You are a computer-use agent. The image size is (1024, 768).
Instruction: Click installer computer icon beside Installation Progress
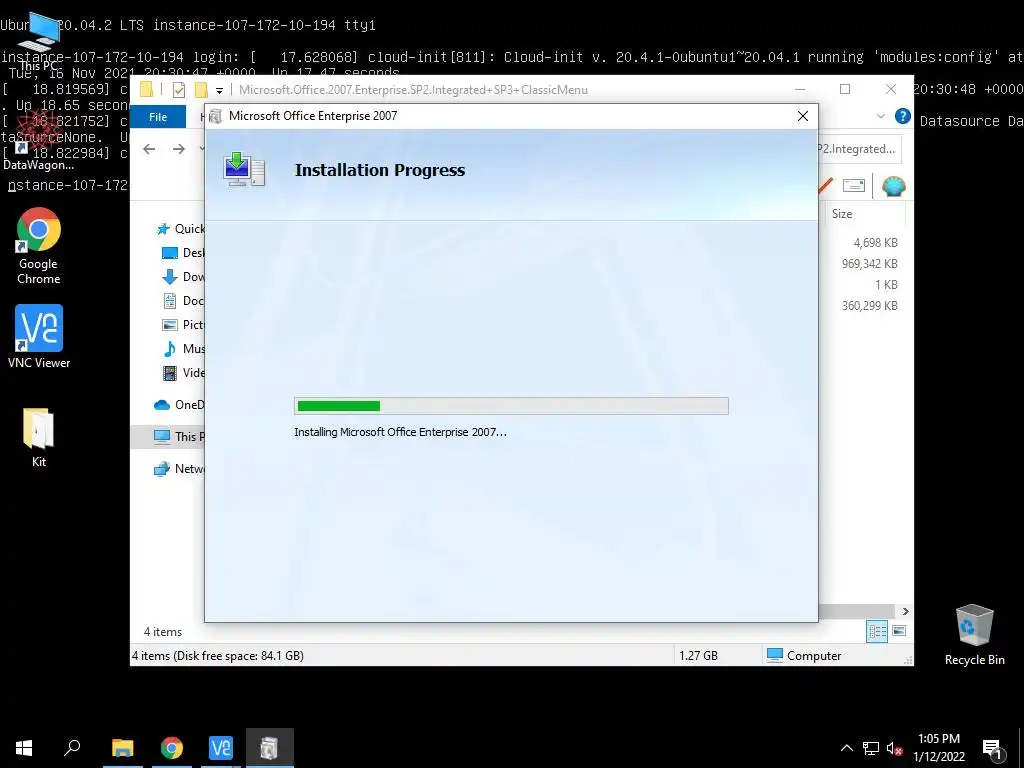click(244, 170)
